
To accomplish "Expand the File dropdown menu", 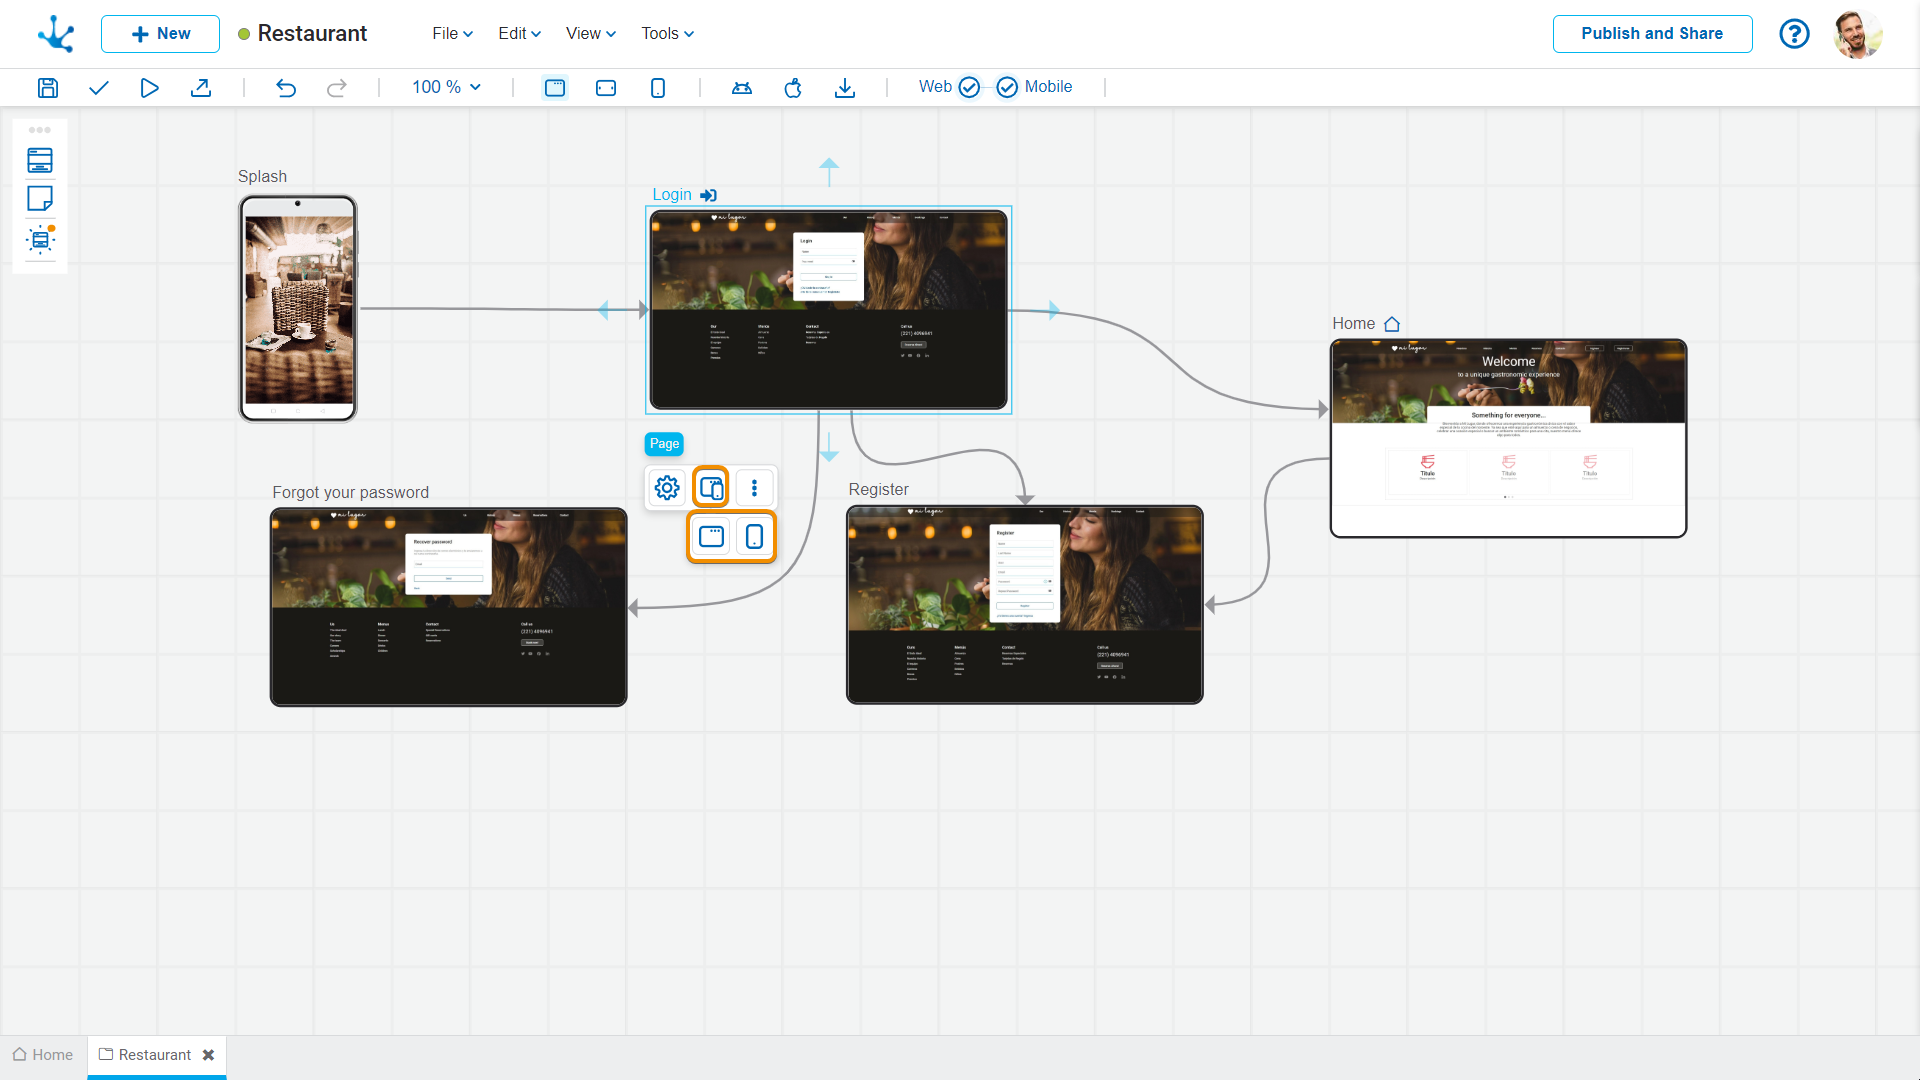I will 450,33.
